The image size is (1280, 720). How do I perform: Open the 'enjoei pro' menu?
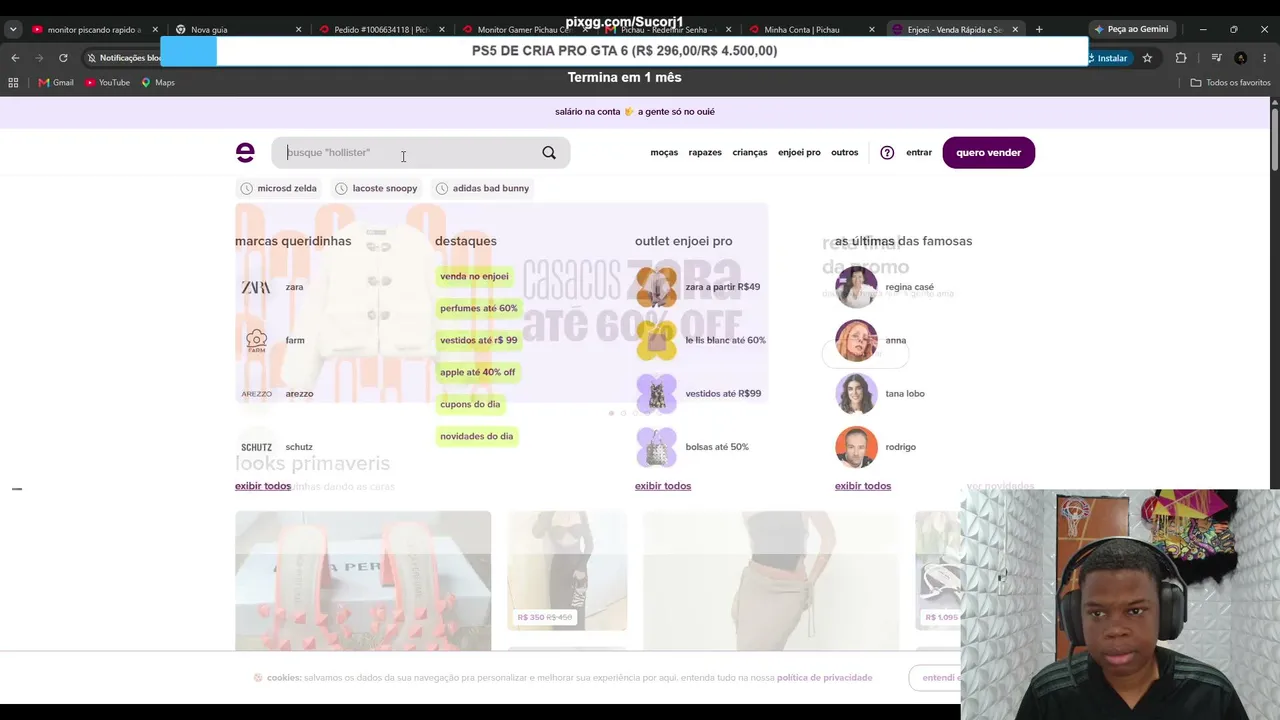(799, 153)
